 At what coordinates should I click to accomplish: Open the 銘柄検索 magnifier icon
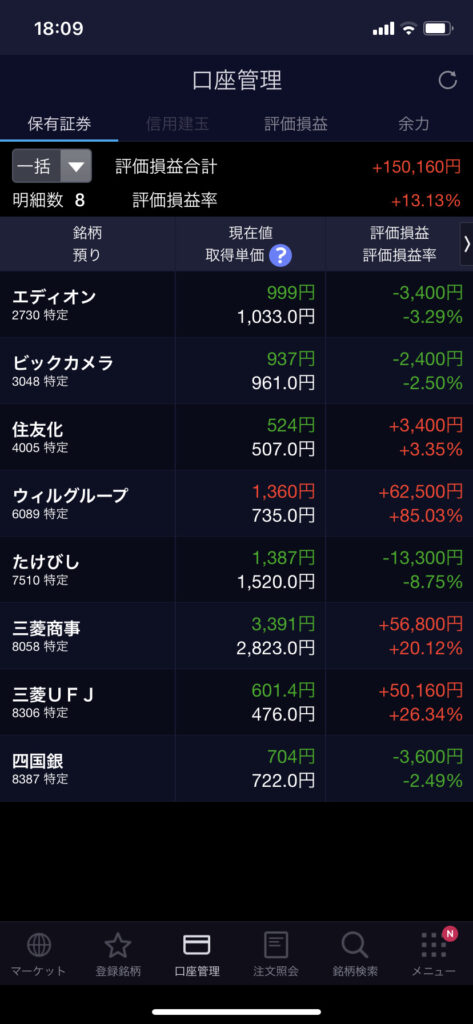click(x=355, y=944)
